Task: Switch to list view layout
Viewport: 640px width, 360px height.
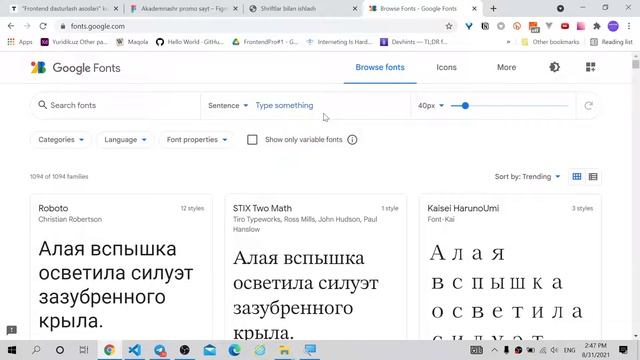Action: tap(593, 176)
